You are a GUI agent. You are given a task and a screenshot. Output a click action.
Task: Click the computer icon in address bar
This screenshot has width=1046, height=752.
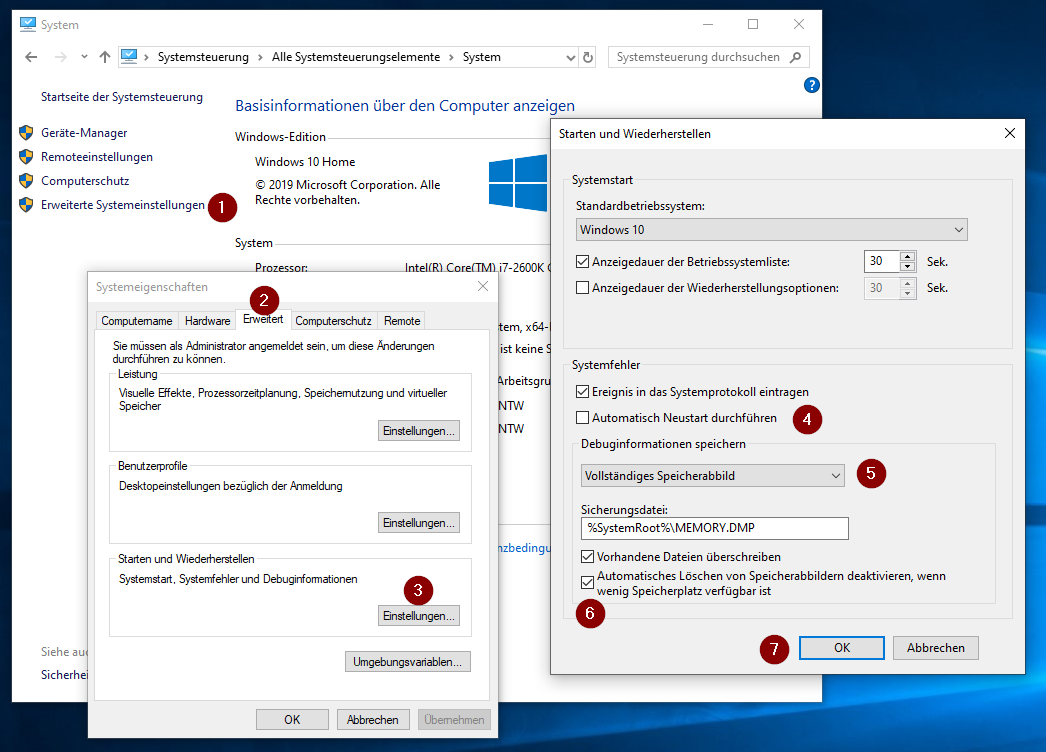click(x=129, y=57)
